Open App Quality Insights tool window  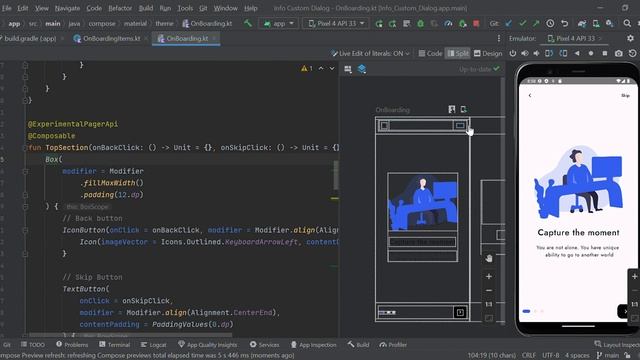click(208, 345)
